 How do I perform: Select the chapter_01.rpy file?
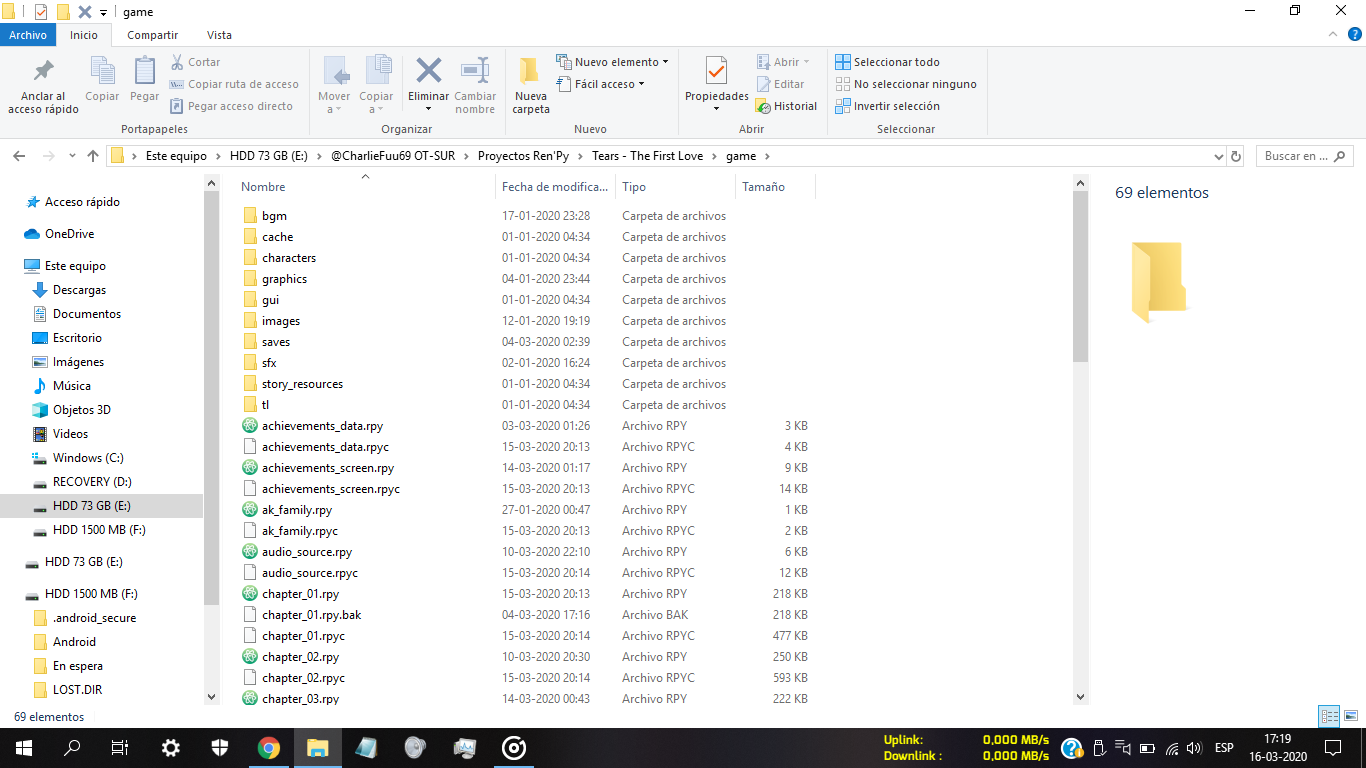300,594
